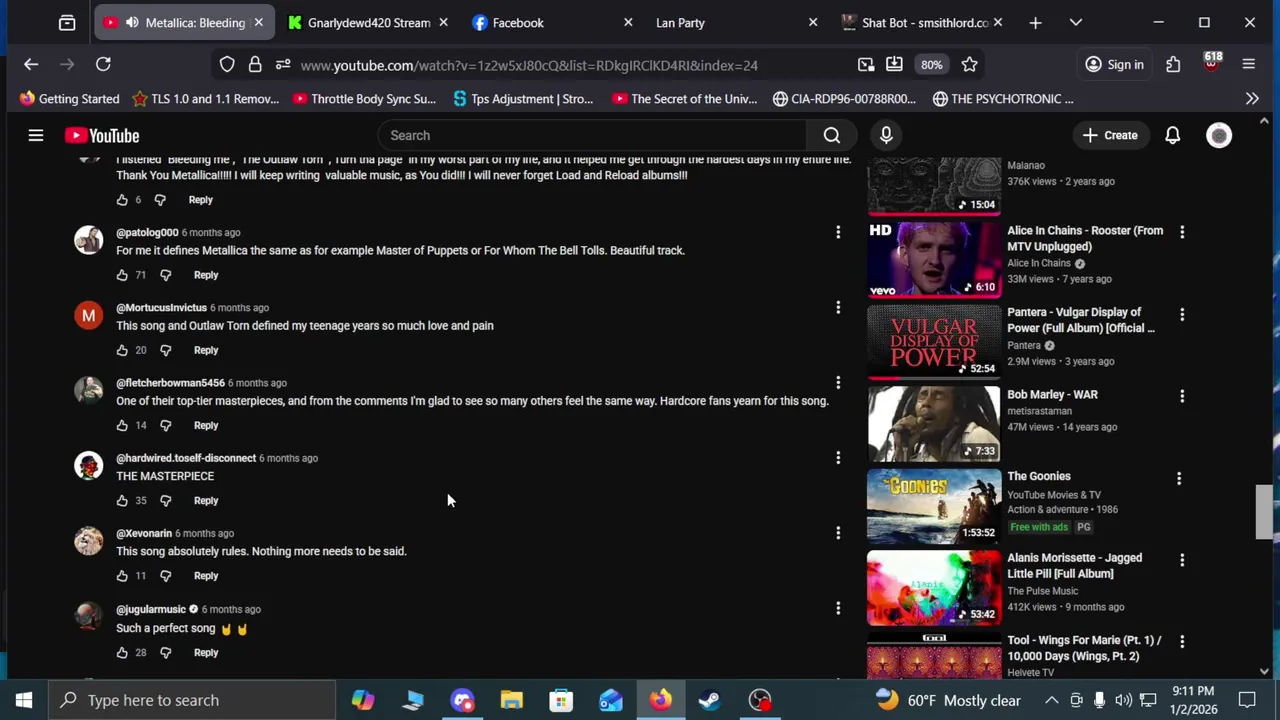The image size is (1280, 720).
Task: Open the Getting Started bookmark
Action: 69,98
